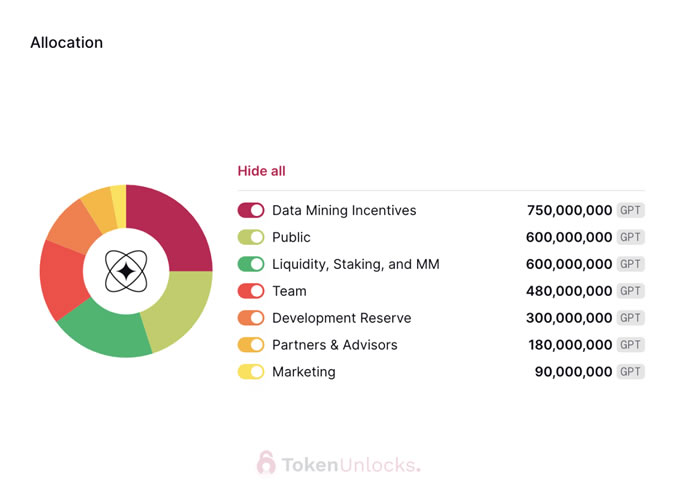700x504 pixels.
Task: Click the yellow Marketing donut segment
Action: click(x=118, y=198)
